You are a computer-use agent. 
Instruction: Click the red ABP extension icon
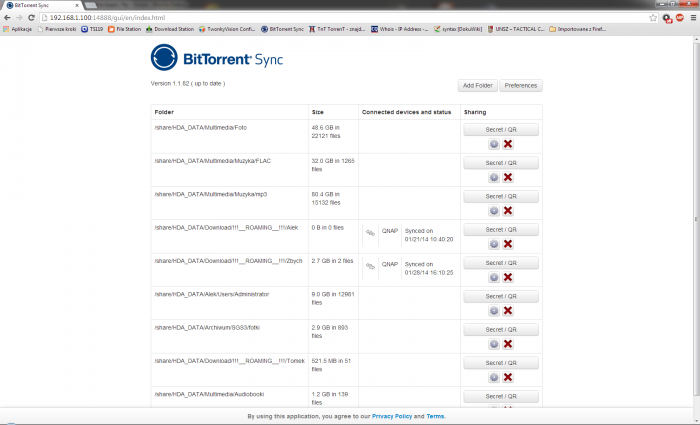click(679, 18)
